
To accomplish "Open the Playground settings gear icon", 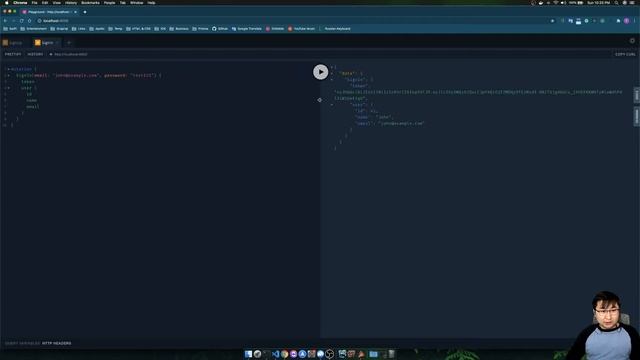I will [632, 41].
